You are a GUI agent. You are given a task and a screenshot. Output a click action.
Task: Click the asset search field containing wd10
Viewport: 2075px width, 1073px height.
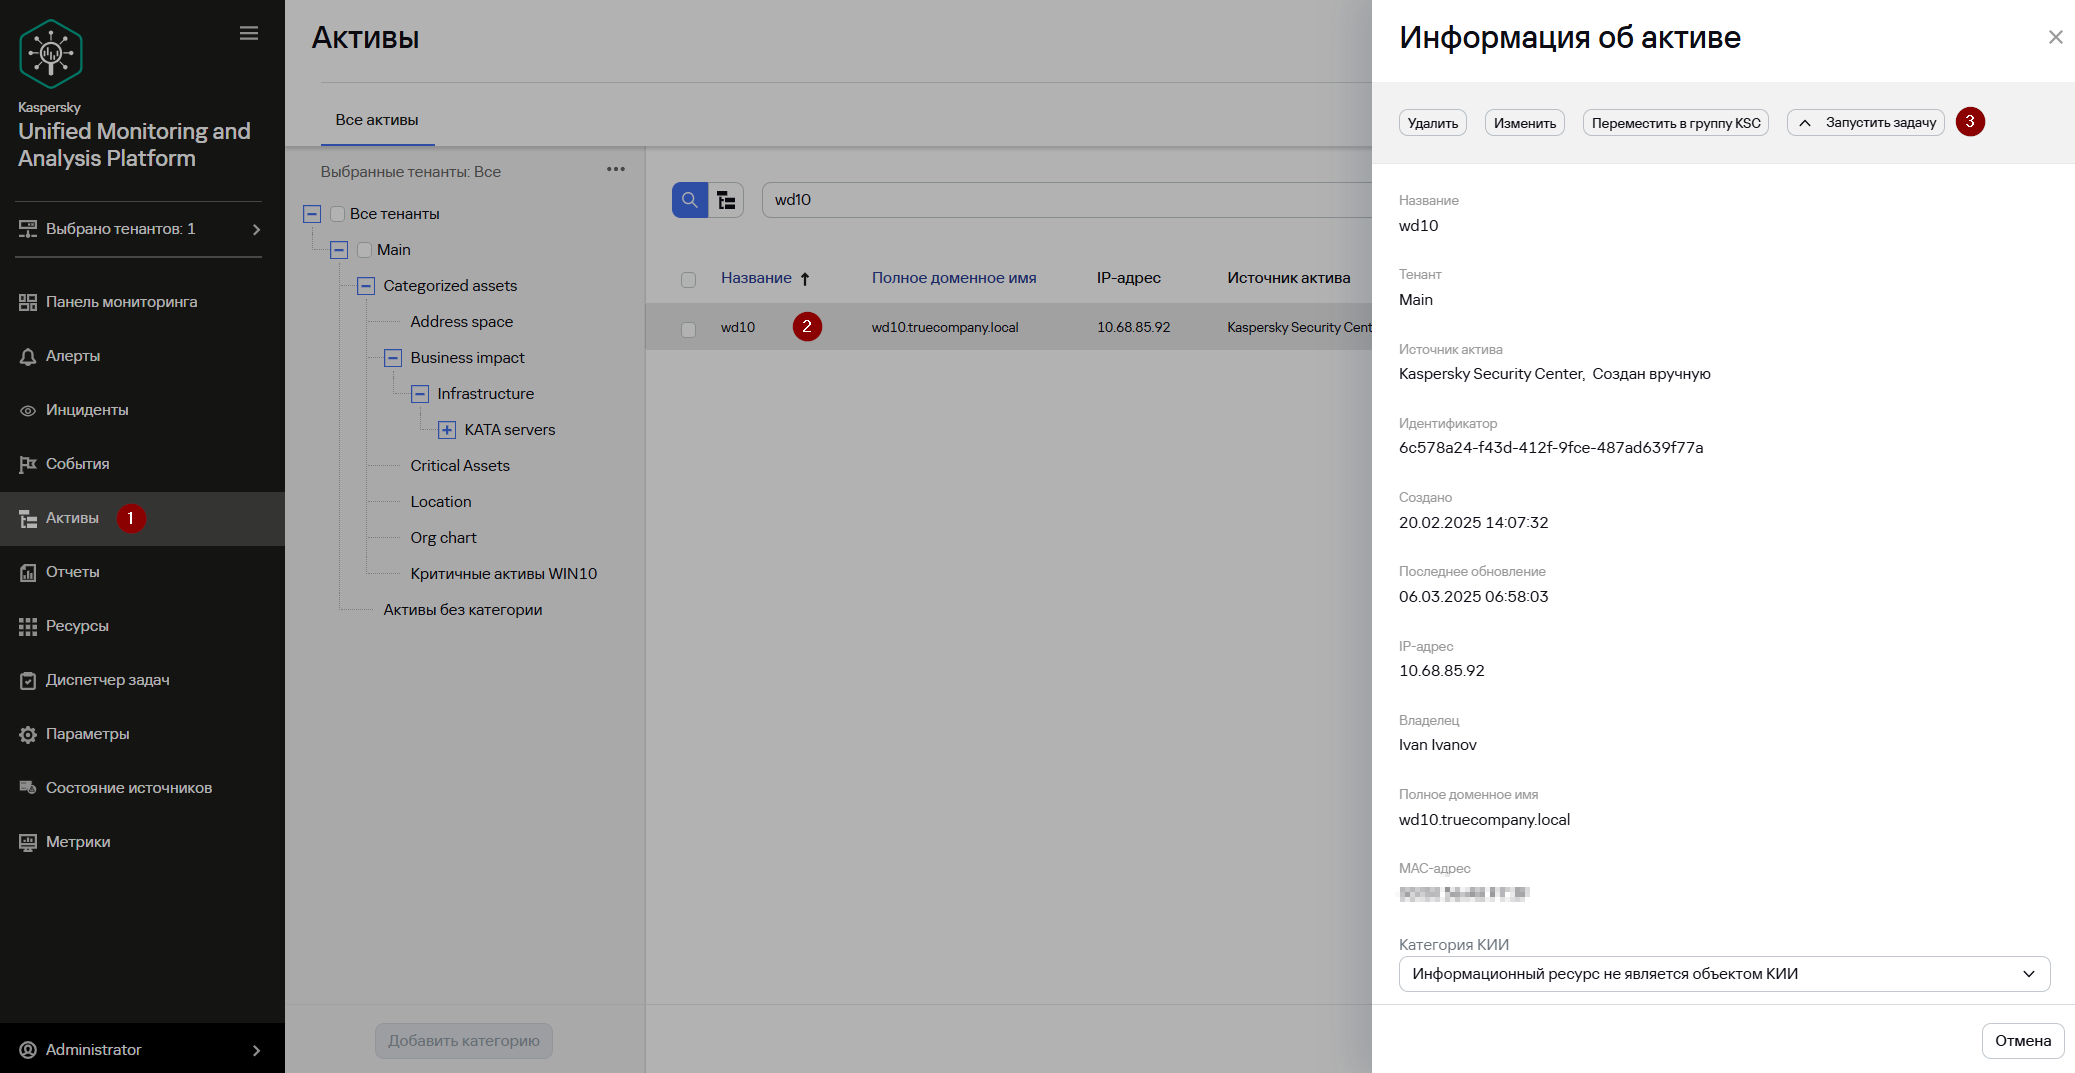(1067, 200)
